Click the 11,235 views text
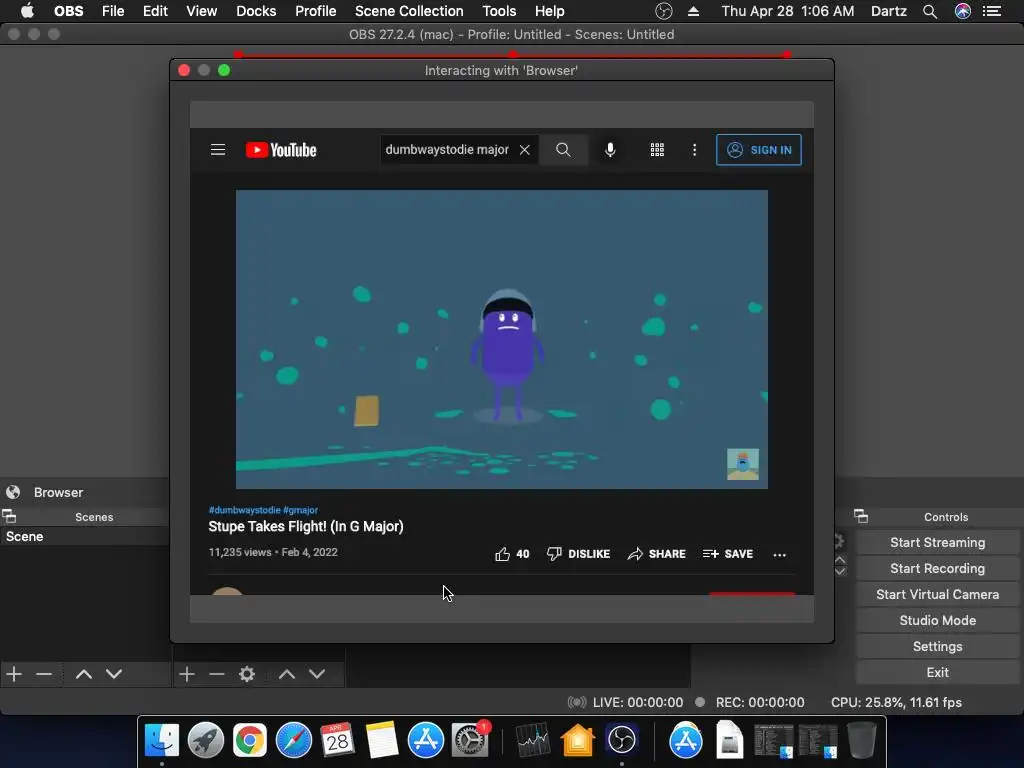 tap(240, 552)
